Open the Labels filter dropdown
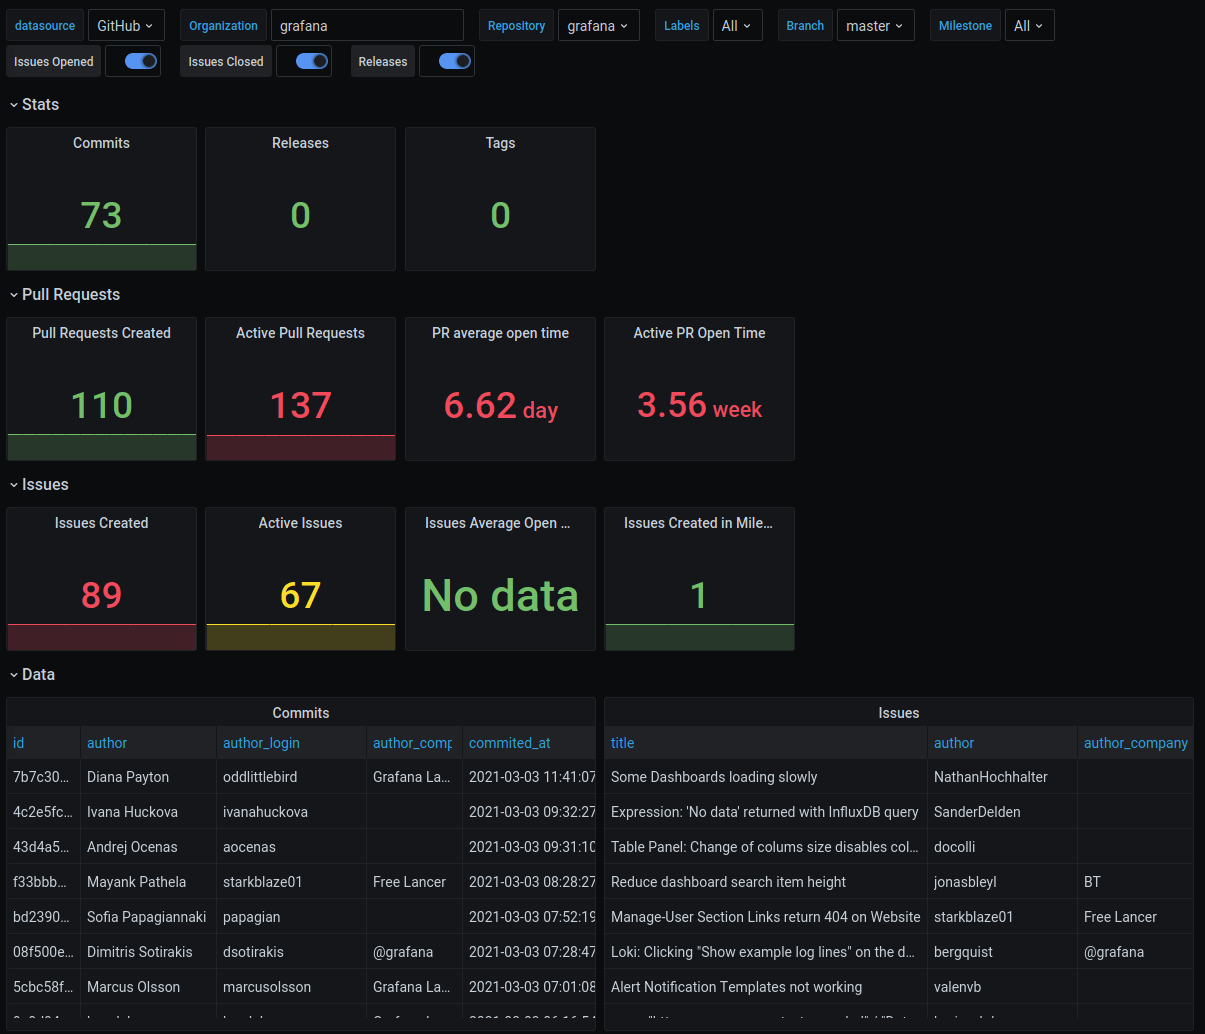This screenshot has width=1205, height=1034. click(737, 25)
